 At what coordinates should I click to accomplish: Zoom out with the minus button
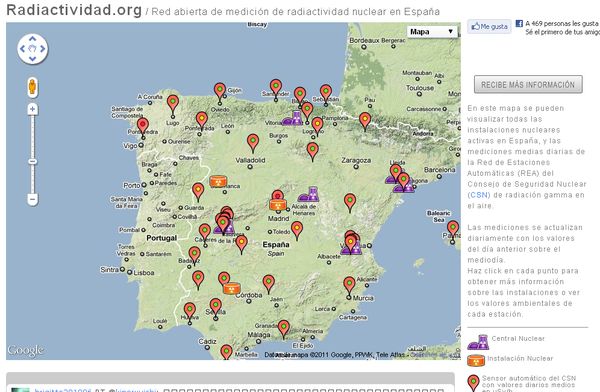[x=33, y=199]
